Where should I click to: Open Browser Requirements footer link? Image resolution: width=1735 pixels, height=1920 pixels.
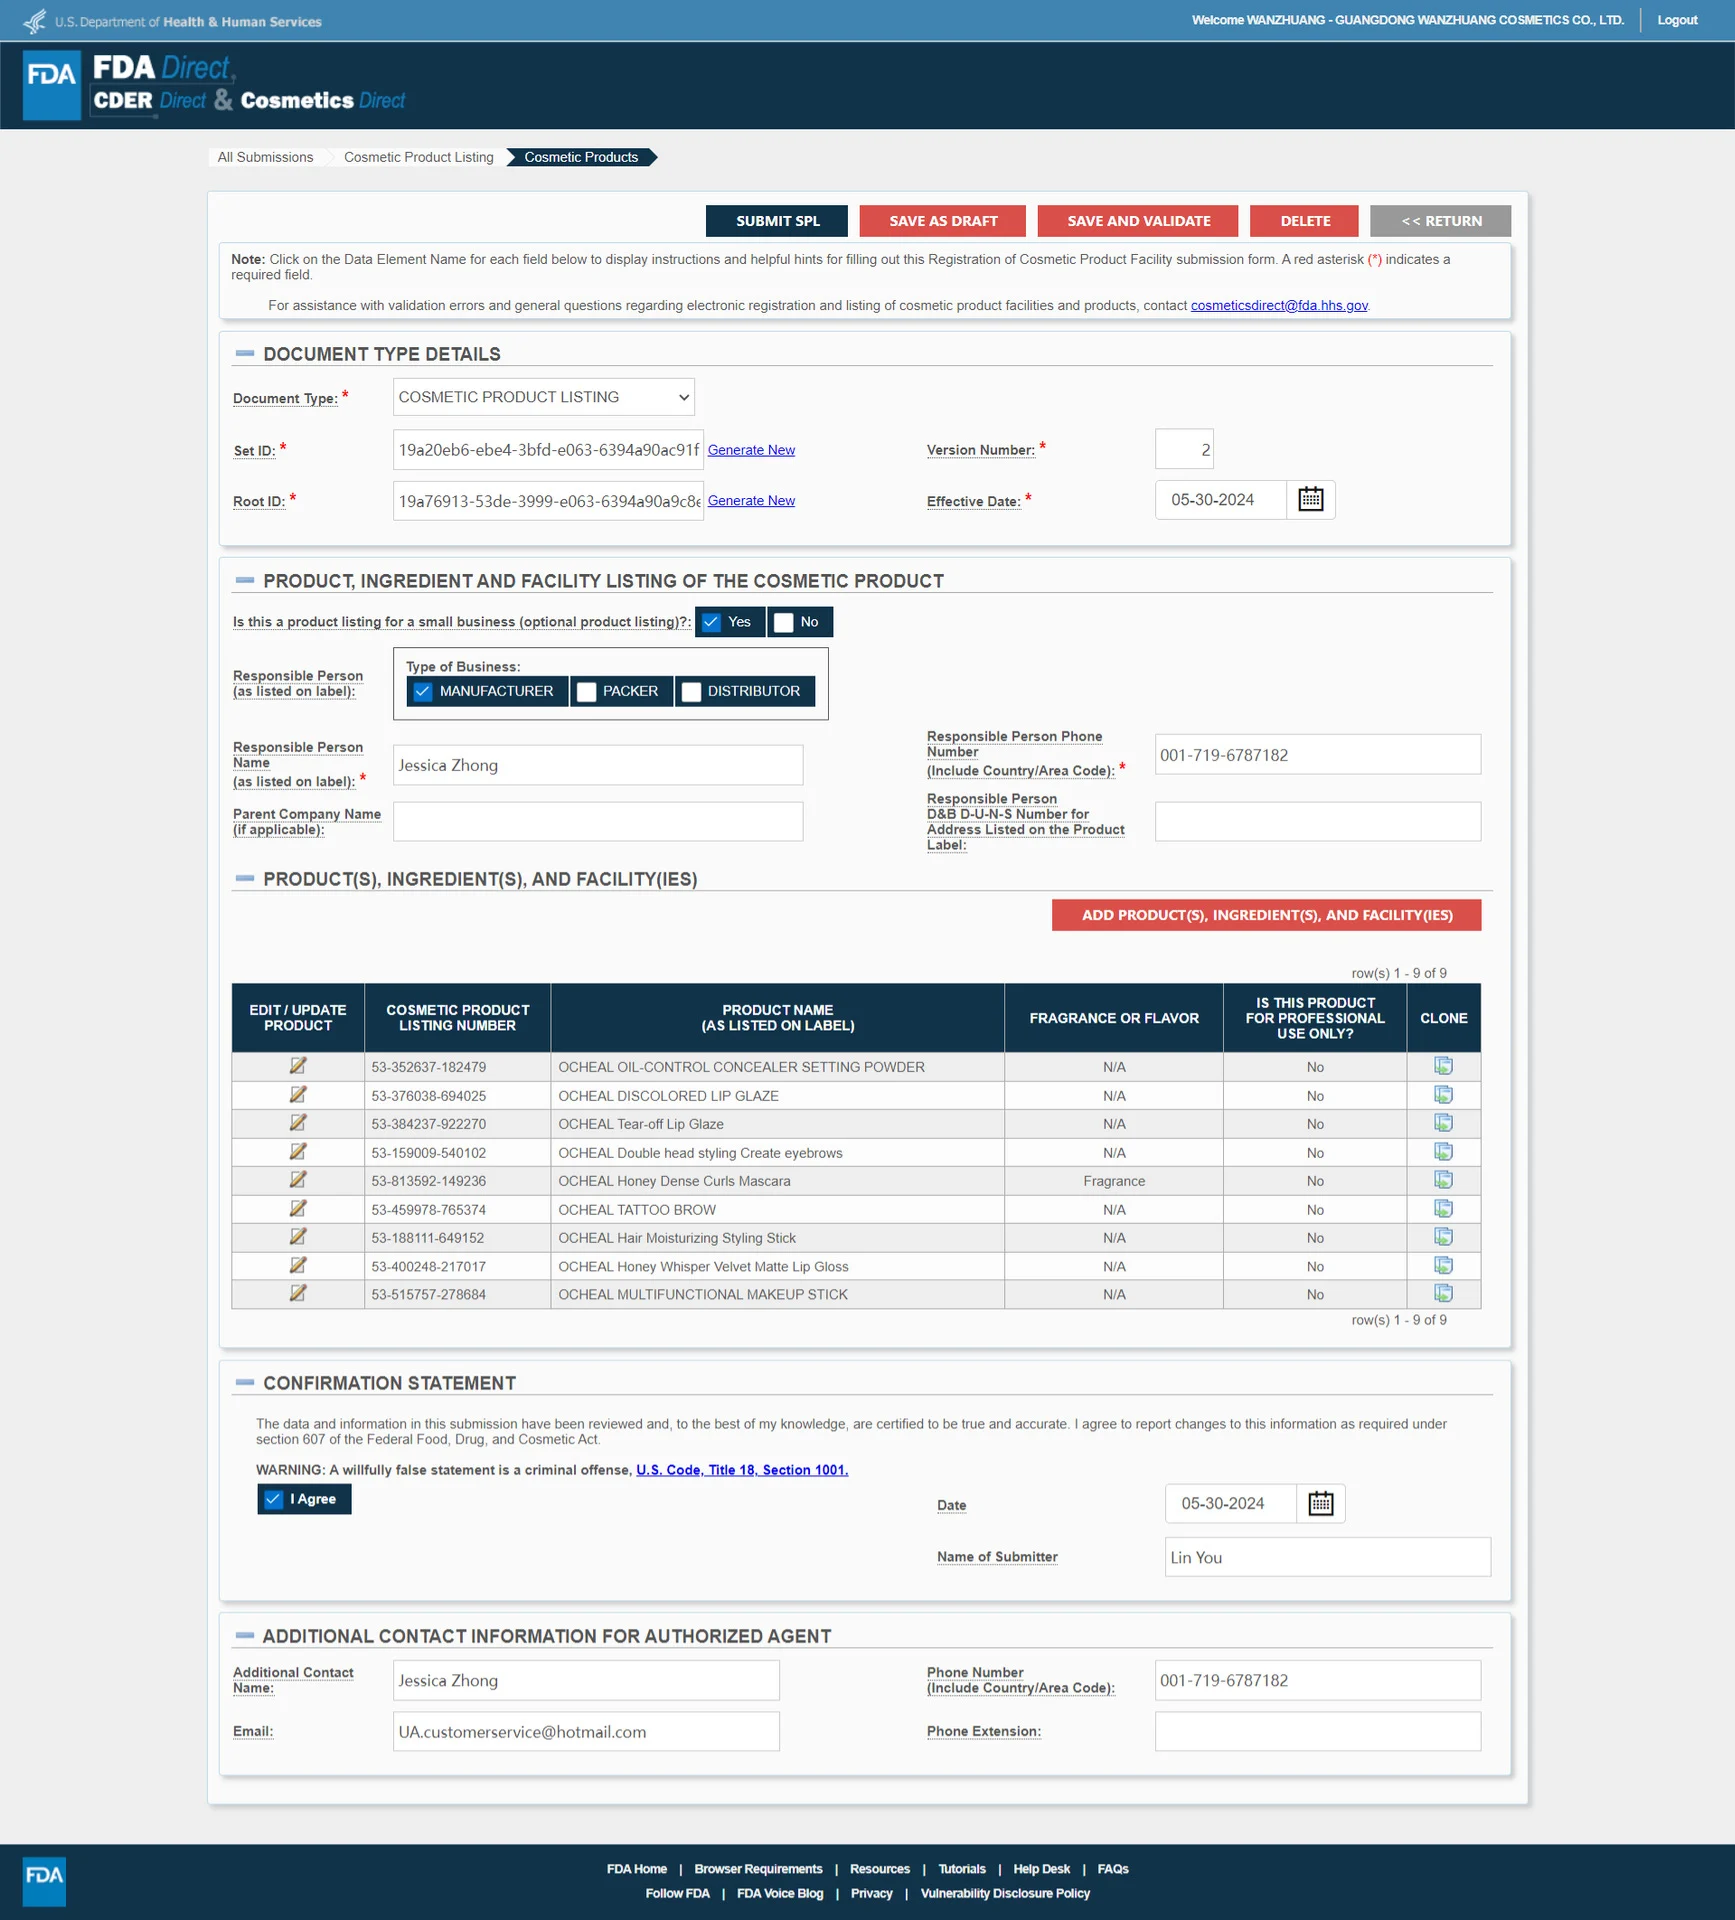click(758, 1869)
